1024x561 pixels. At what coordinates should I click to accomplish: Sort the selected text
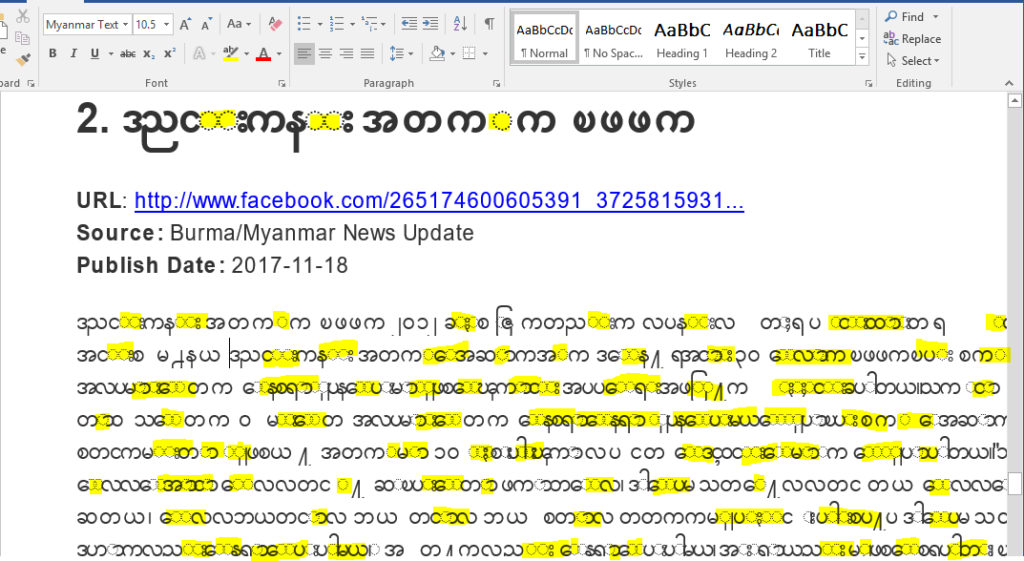point(460,24)
